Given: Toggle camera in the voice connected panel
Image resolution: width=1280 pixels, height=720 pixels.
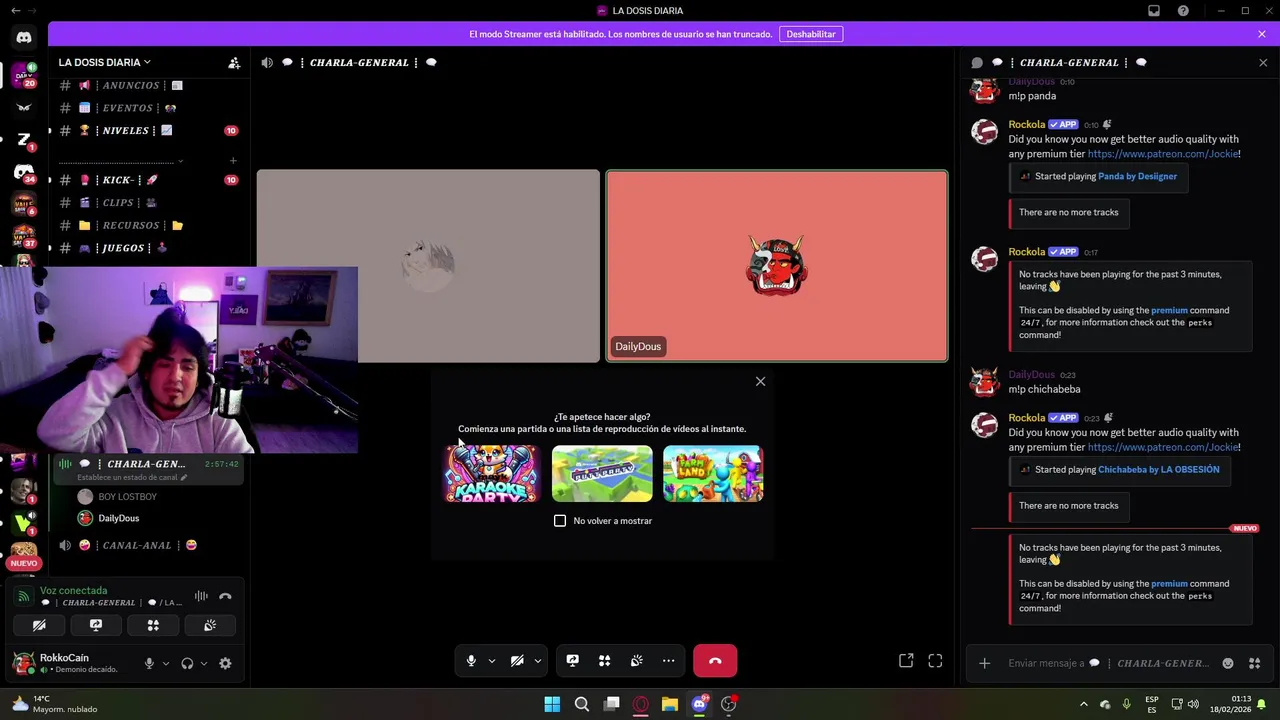Looking at the screenshot, I should point(39,625).
